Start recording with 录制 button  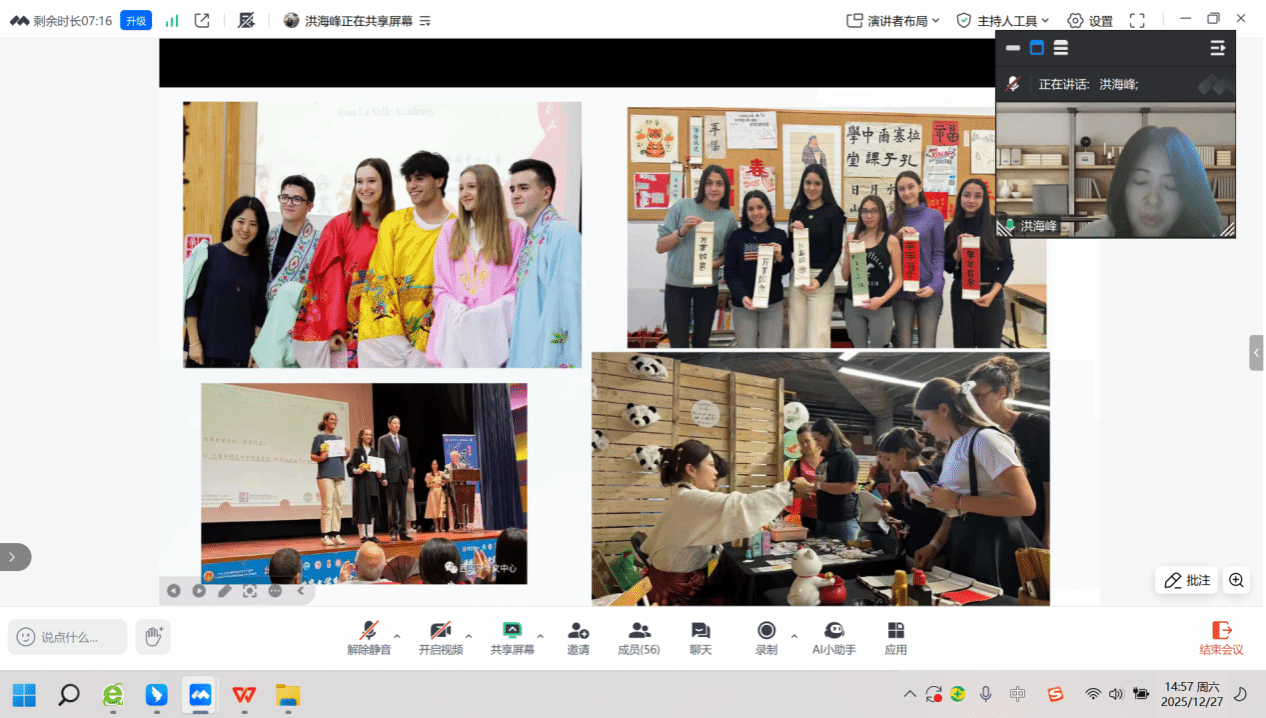click(766, 638)
